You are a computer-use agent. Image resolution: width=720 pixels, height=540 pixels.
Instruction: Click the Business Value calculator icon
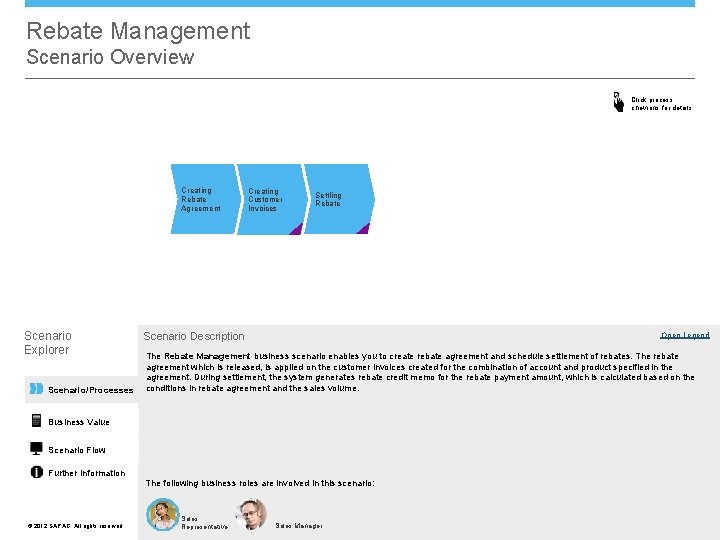pos(36,421)
